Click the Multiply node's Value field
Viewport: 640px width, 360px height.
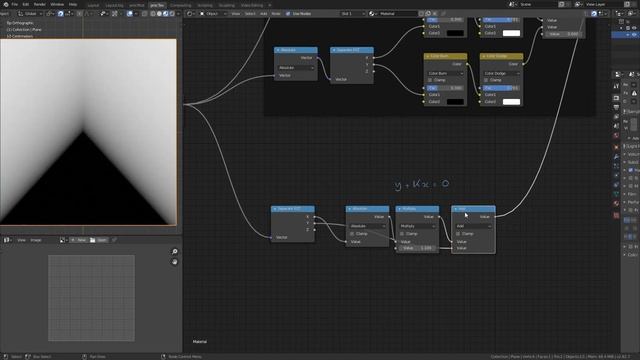[417, 248]
